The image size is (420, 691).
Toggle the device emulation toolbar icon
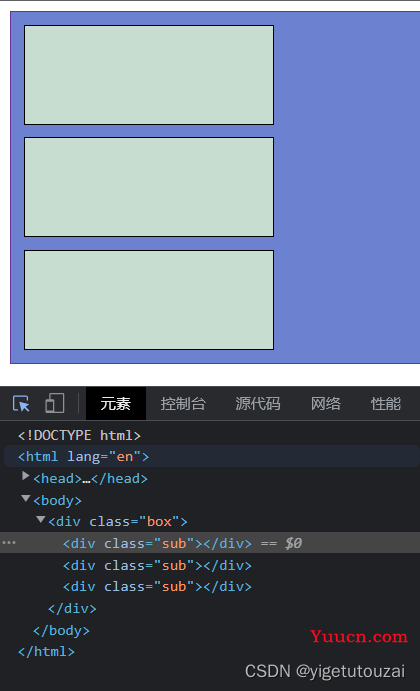(55, 403)
